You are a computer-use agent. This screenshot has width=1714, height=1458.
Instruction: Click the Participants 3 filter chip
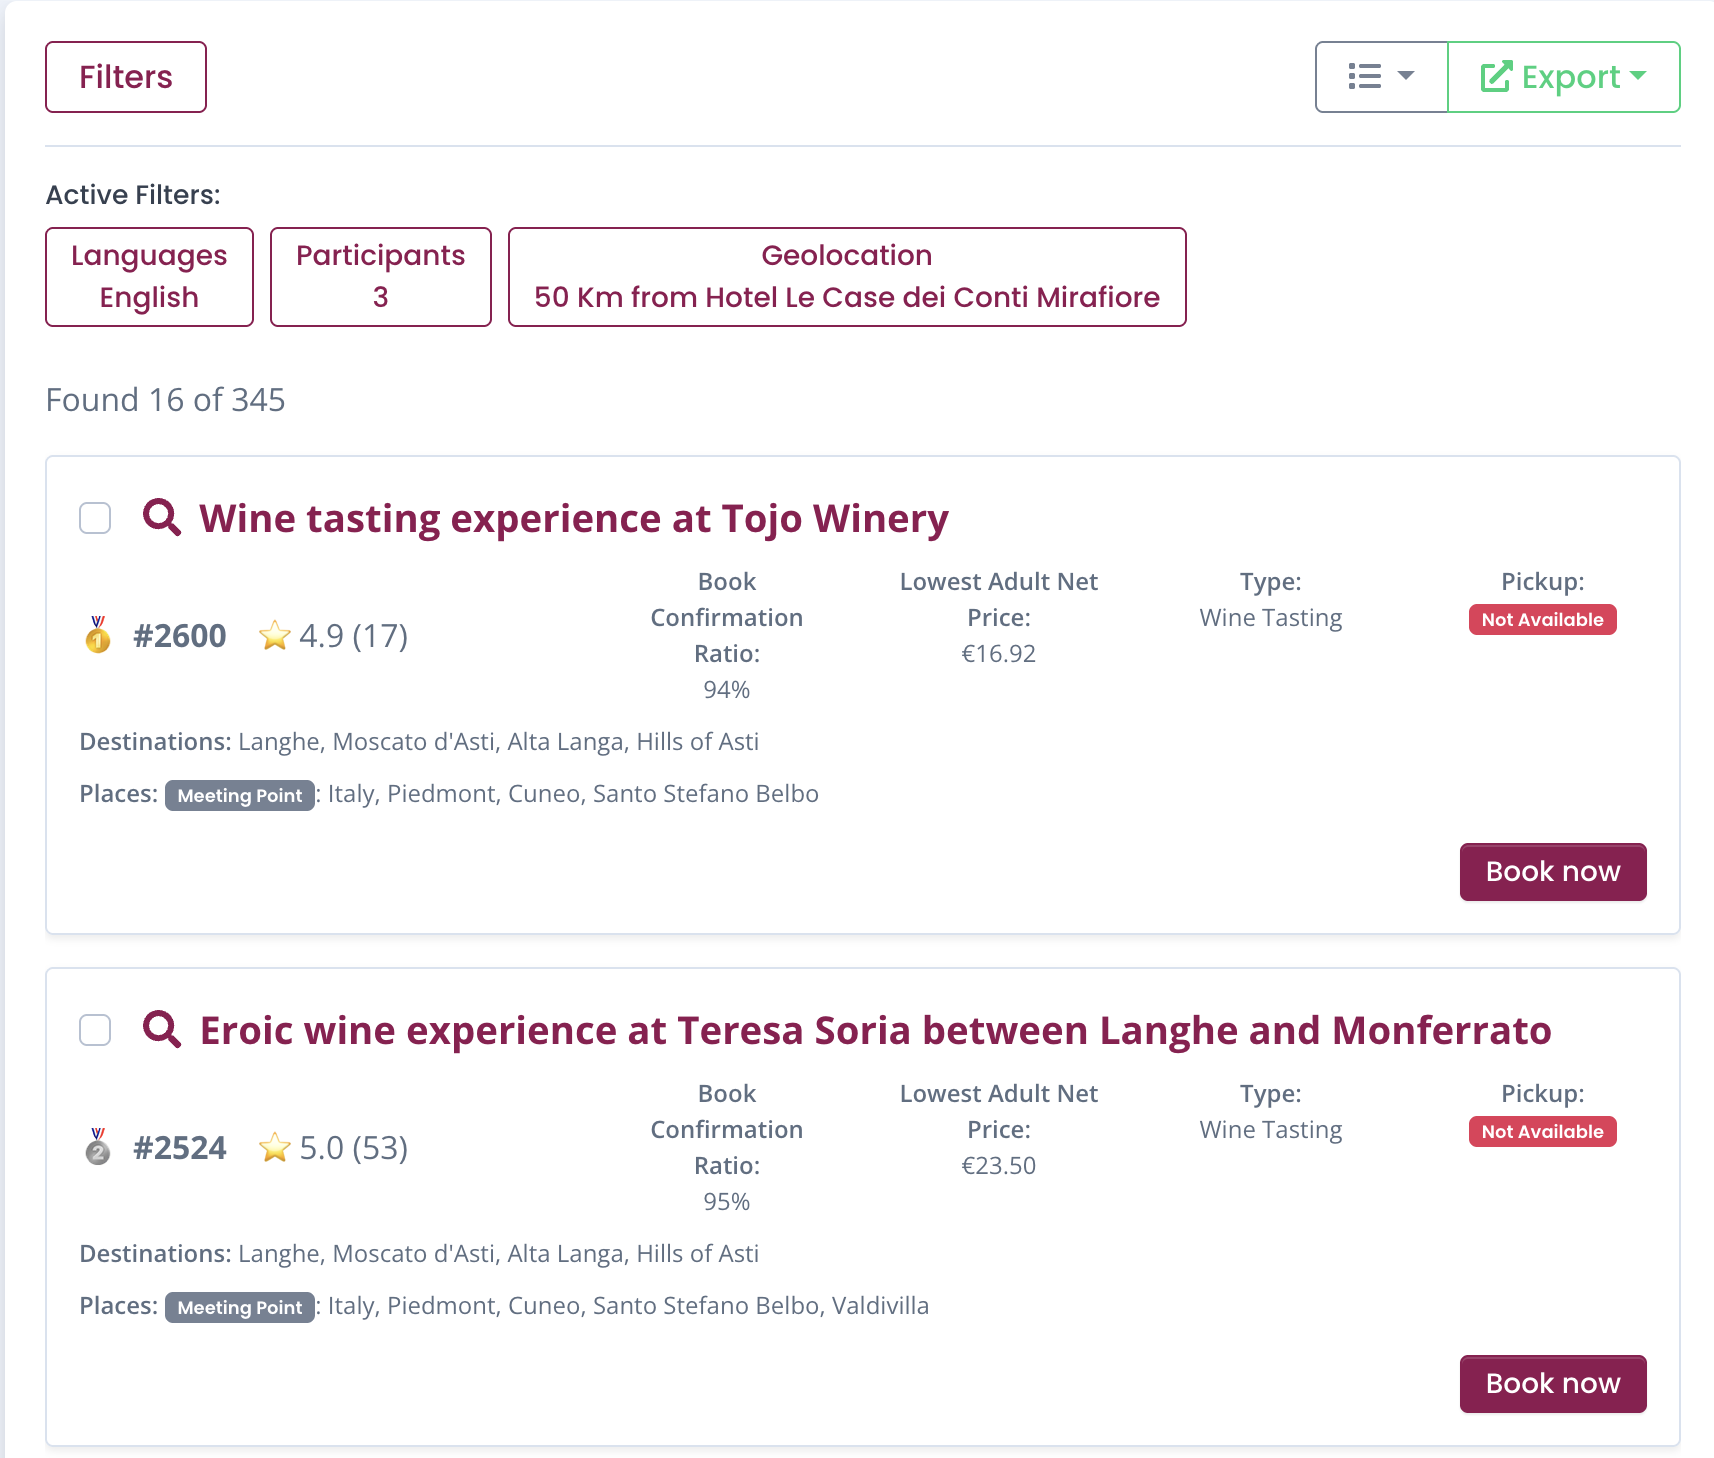point(380,277)
